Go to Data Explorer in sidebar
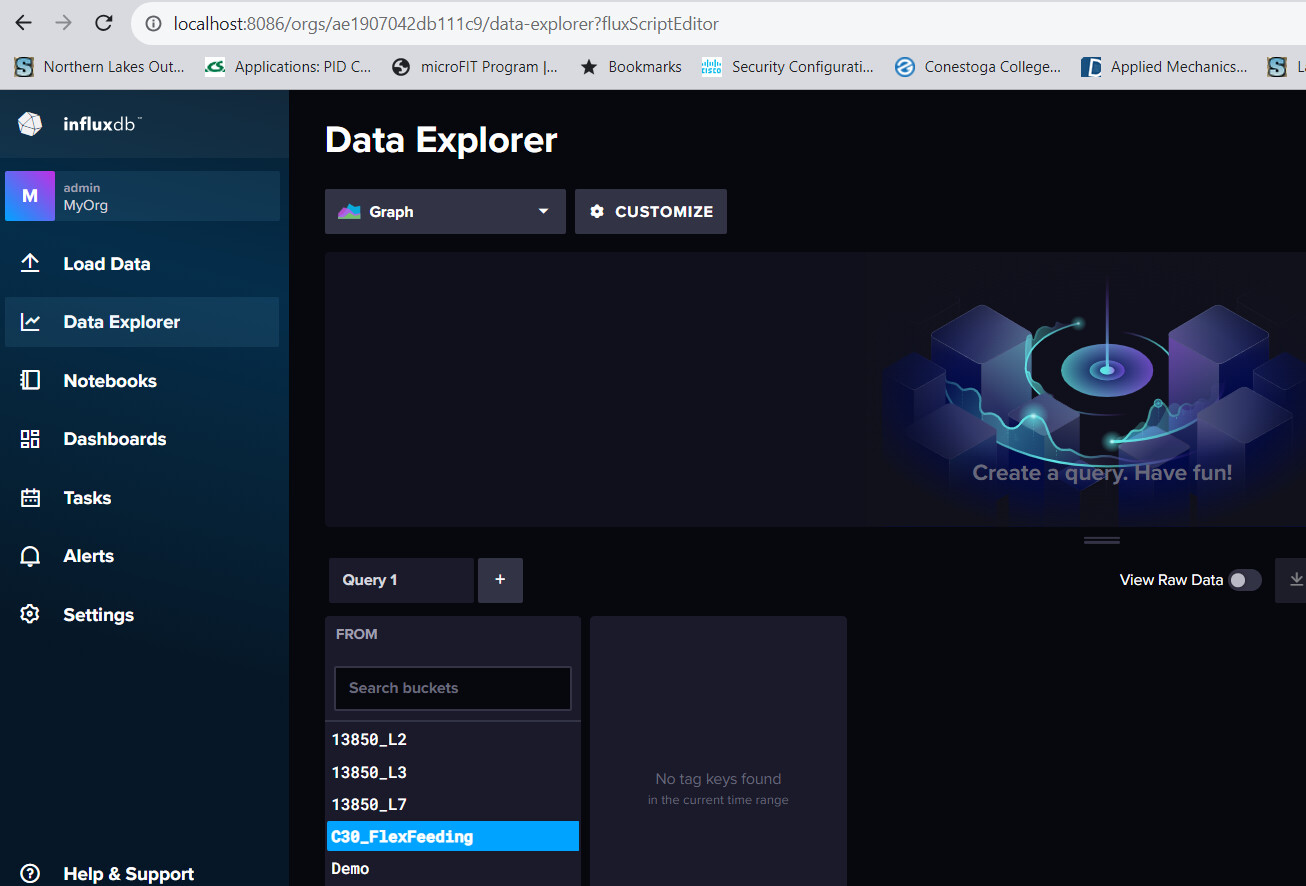The image size is (1306, 886). click(142, 322)
